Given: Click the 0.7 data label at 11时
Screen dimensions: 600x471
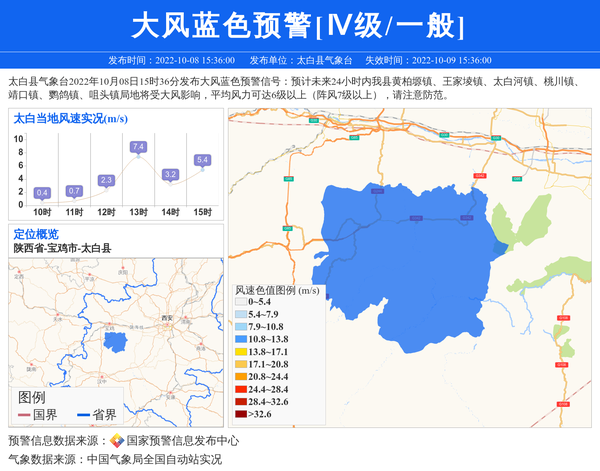Looking at the screenshot, I should (74, 190).
